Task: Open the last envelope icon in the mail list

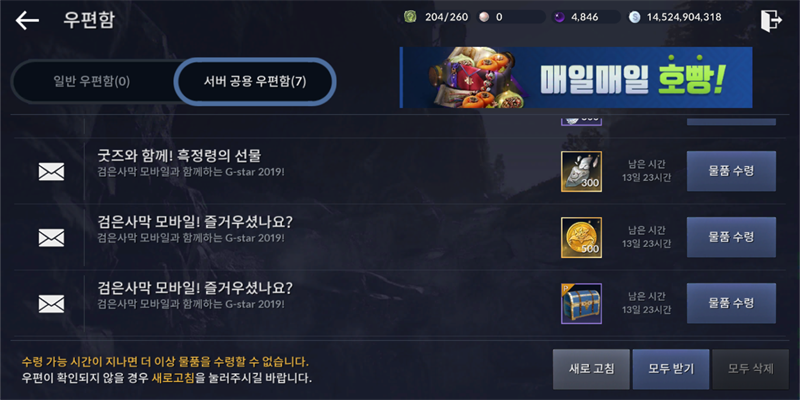Action: click(52, 304)
